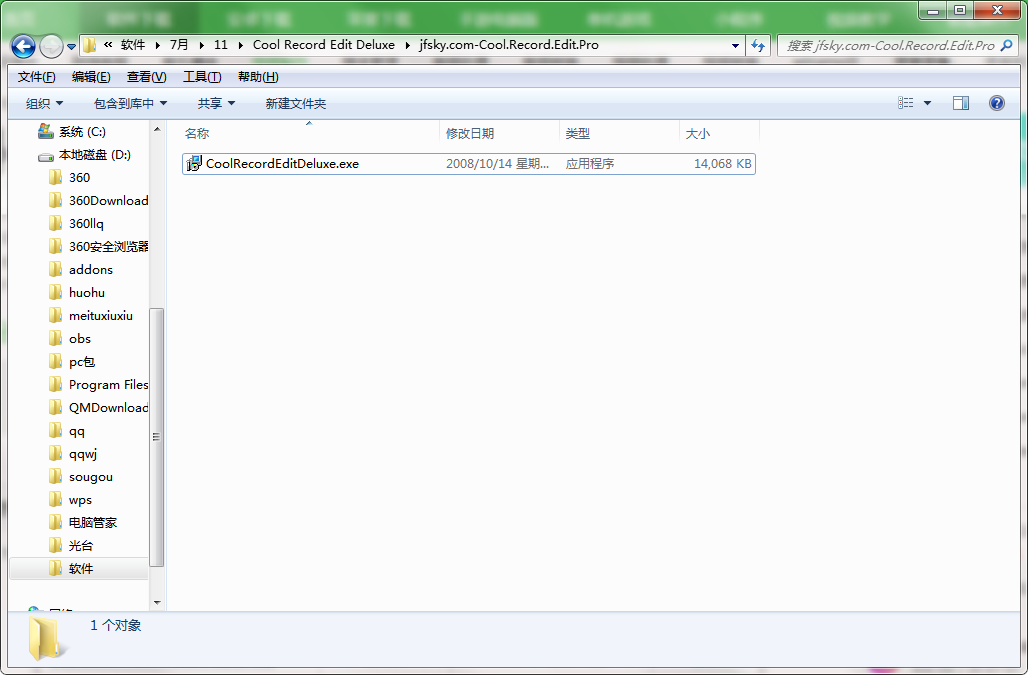
Task: Open the QMDownload folder in tree
Action: click(x=108, y=408)
